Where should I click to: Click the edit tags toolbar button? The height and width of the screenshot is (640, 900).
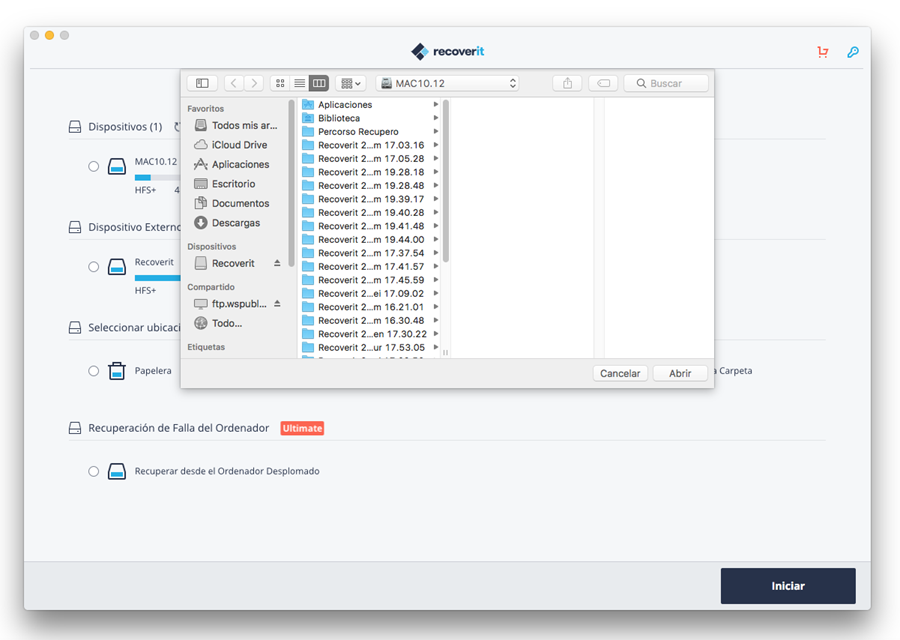pos(603,83)
